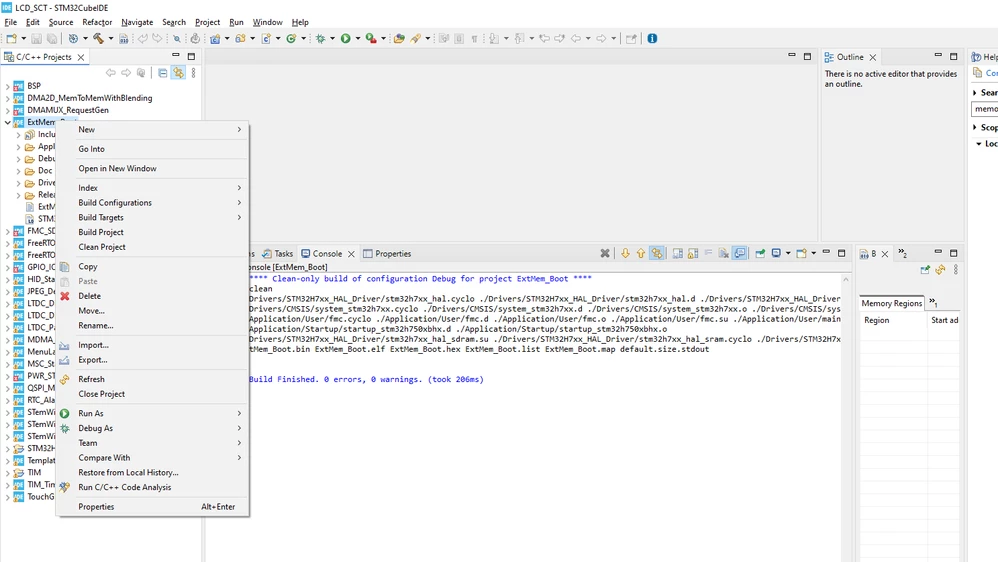The height and width of the screenshot is (562, 998).
Task: Click the Open Element folder toolbar icon
Action: pyautogui.click(x=399, y=39)
